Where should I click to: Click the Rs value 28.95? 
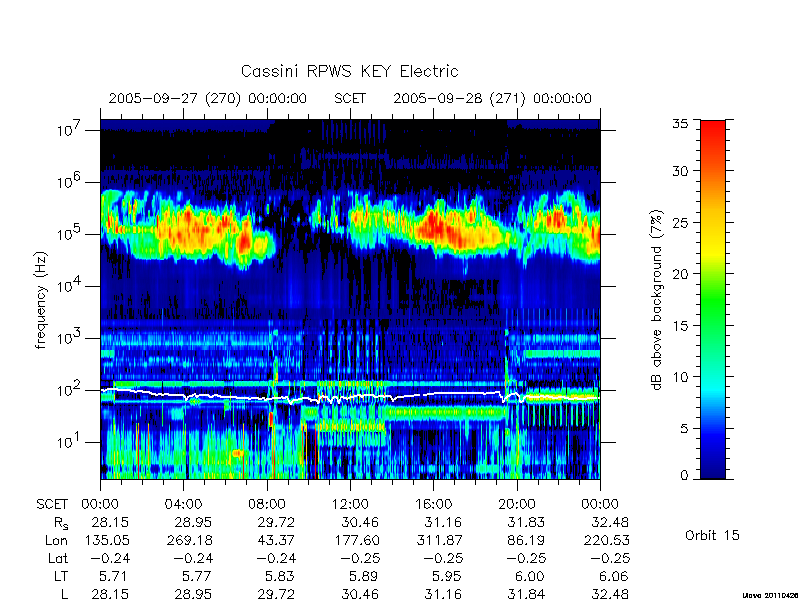pyautogui.click(x=194, y=522)
